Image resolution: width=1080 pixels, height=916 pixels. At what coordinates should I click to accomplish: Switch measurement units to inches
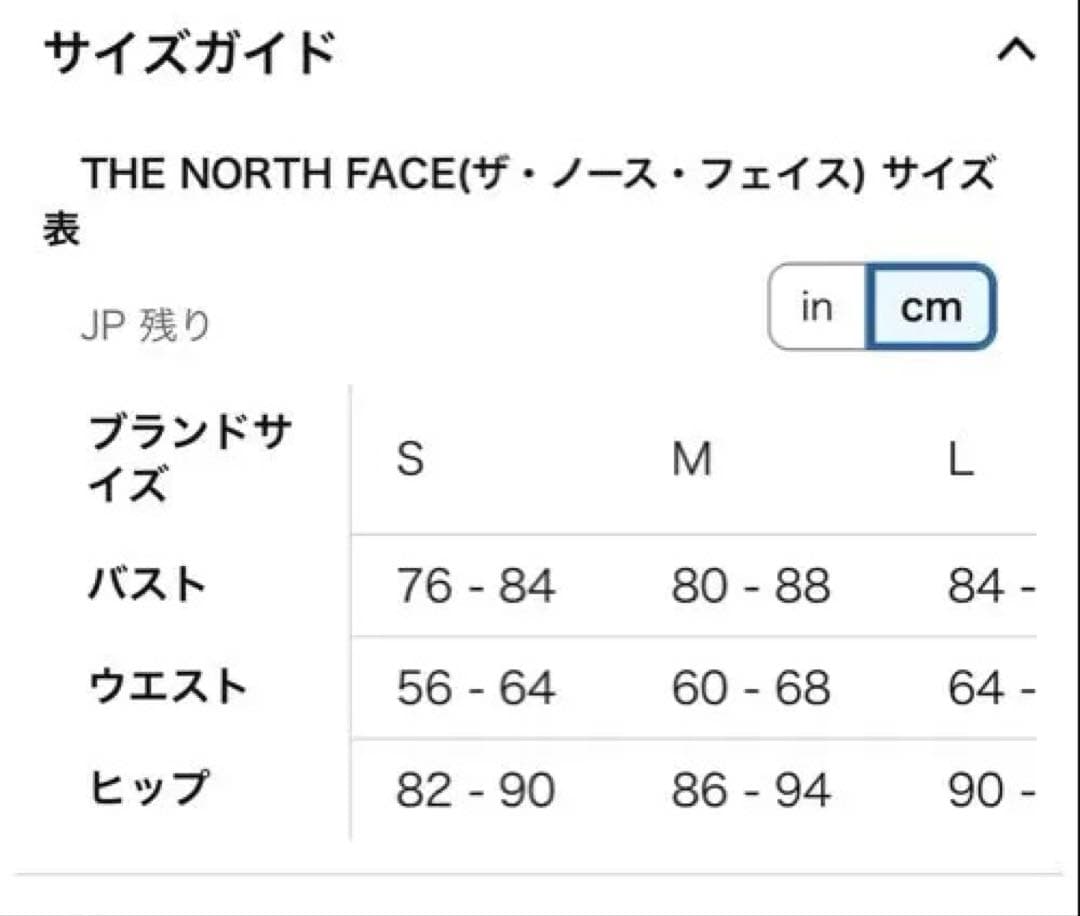tap(817, 307)
